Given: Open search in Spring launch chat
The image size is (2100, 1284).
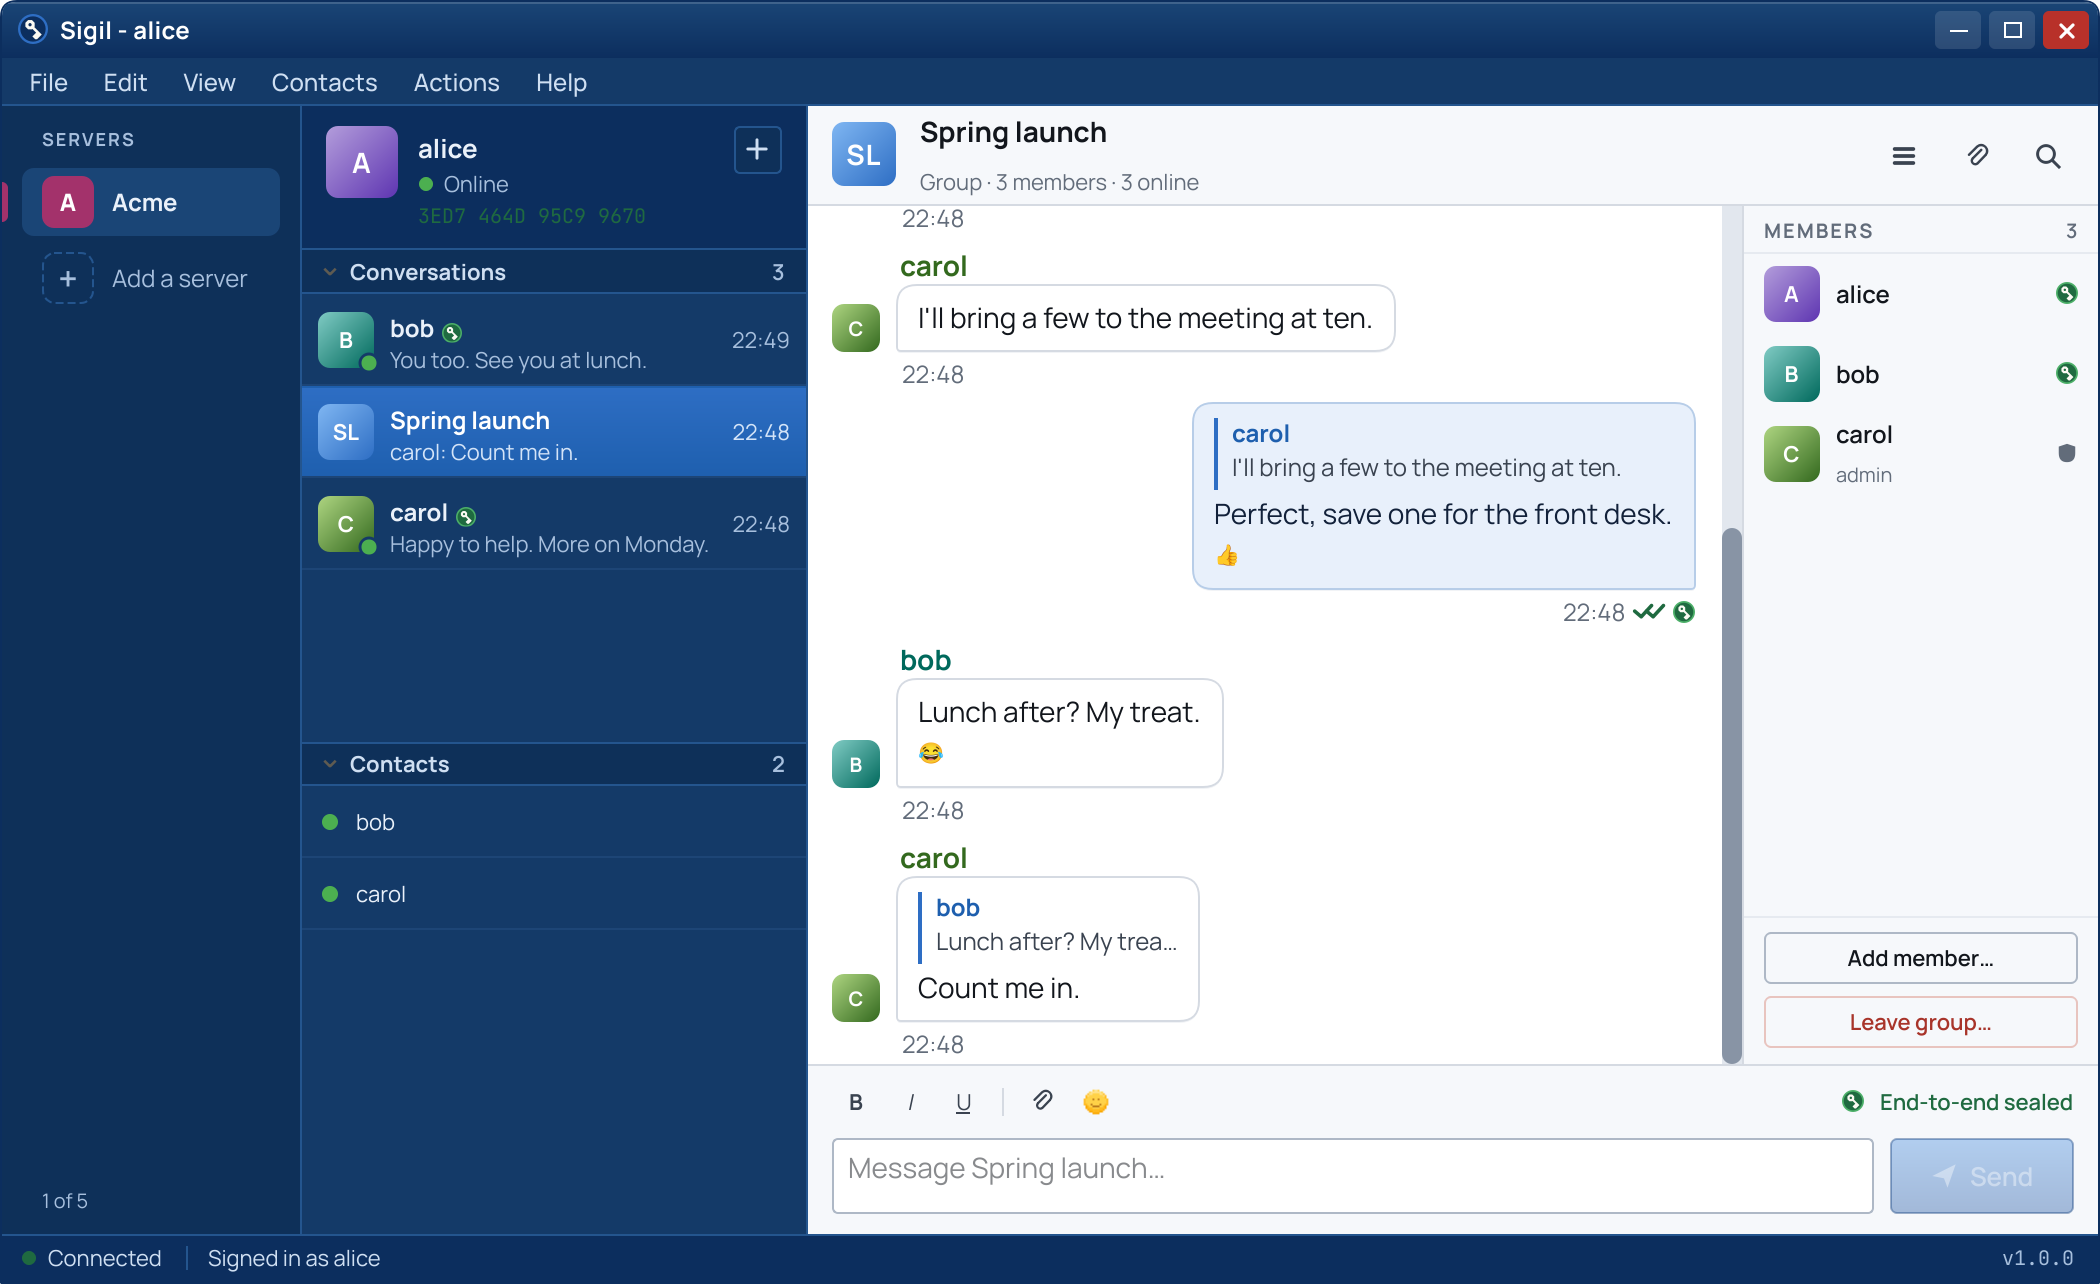Looking at the screenshot, I should [2047, 156].
